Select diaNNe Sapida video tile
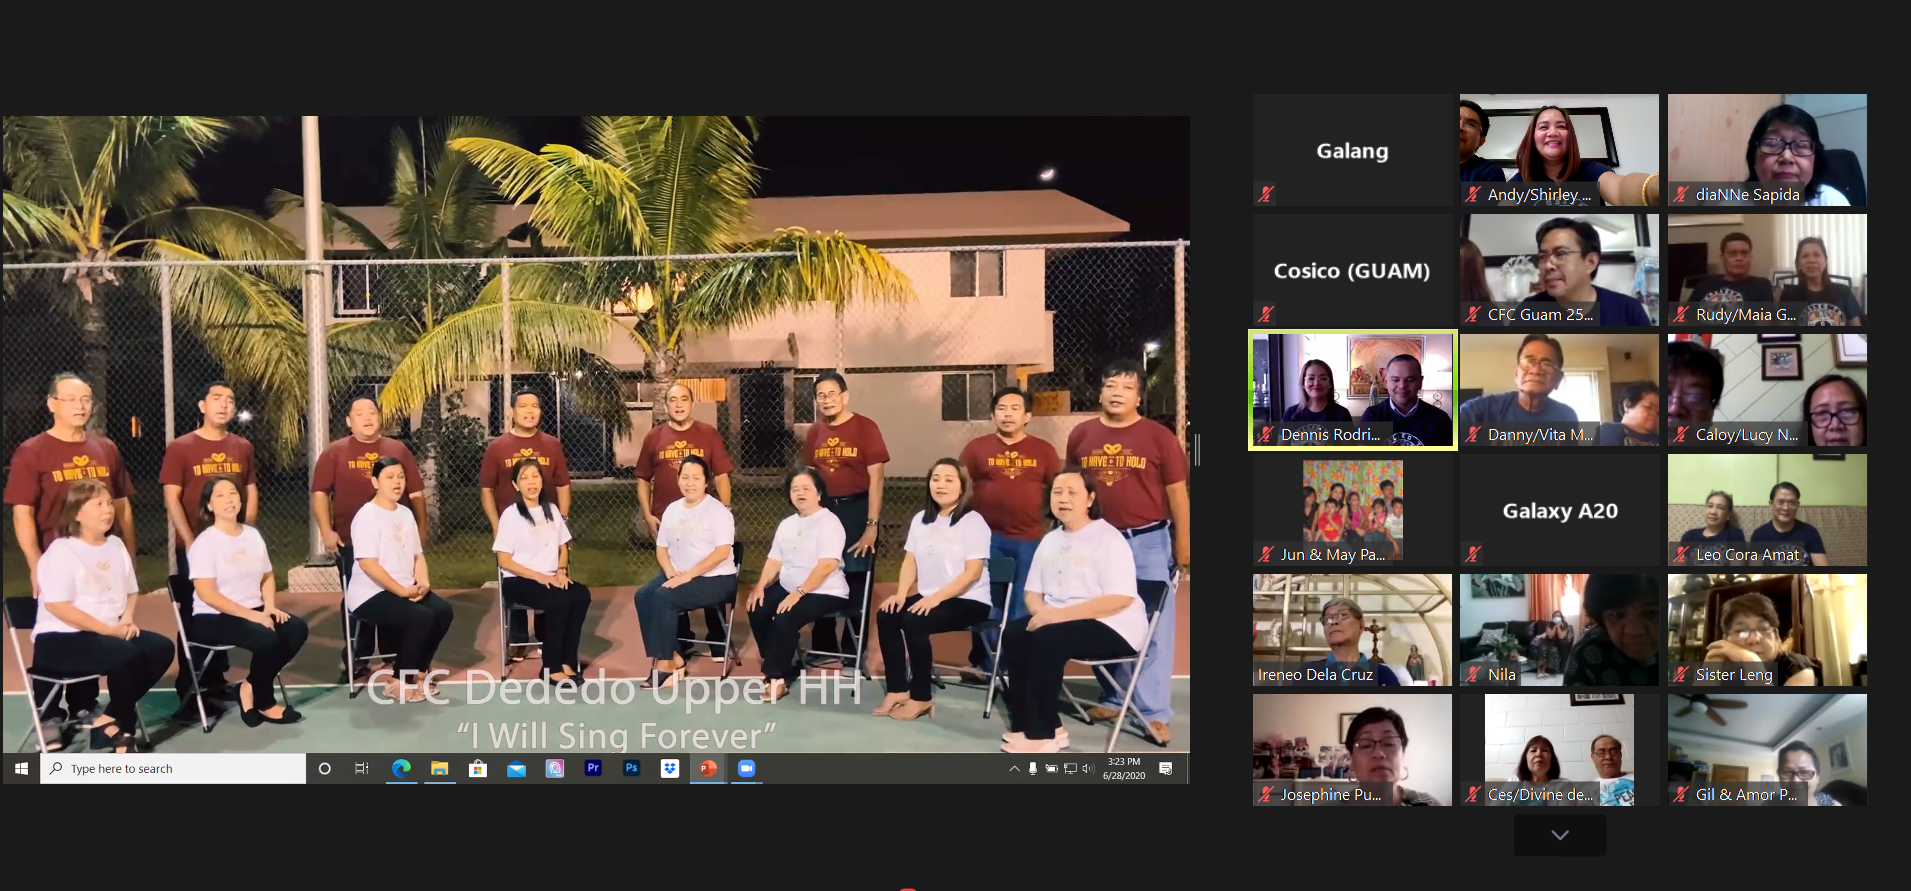This screenshot has height=891, width=1911. (1767, 150)
